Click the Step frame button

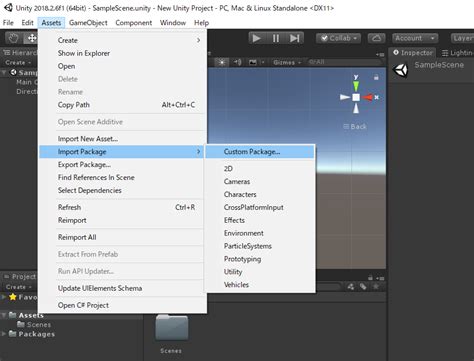pos(295,38)
